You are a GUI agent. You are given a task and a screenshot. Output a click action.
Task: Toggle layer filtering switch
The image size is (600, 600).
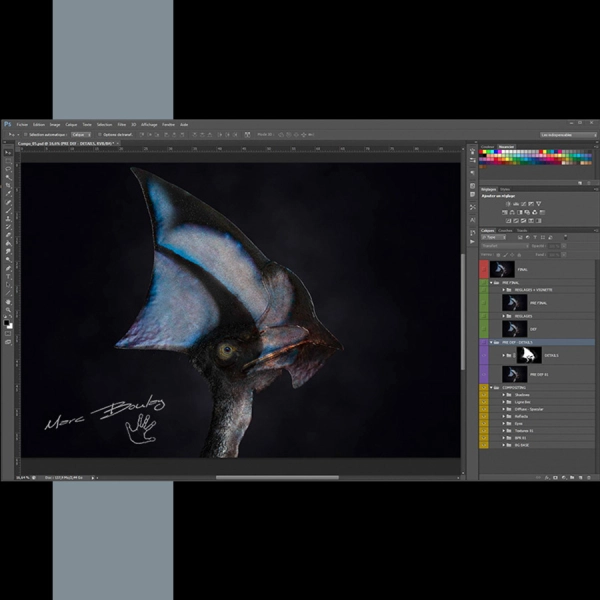pyautogui.click(x=566, y=238)
